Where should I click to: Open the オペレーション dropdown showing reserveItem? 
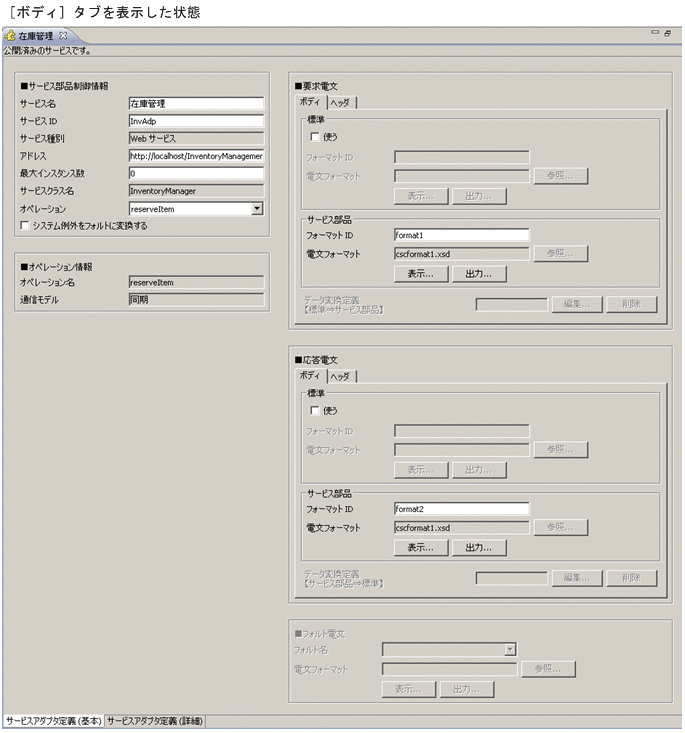(x=257, y=208)
